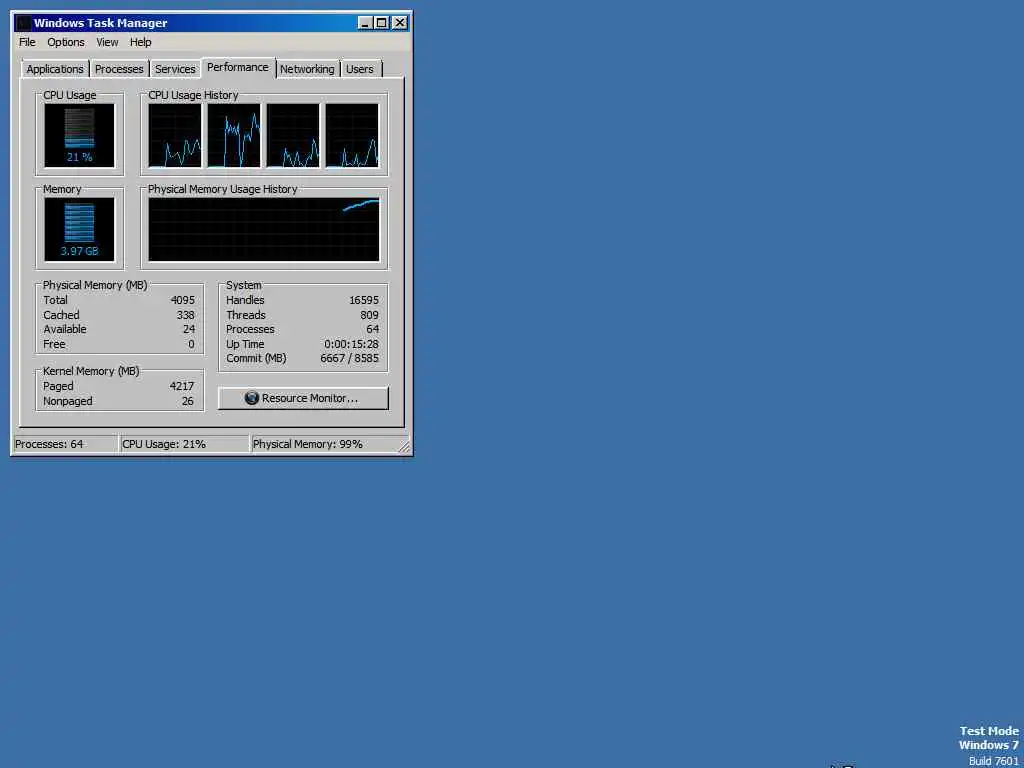This screenshot has height=768, width=1024.
Task: Switch to the Applications tab
Action: (55, 69)
